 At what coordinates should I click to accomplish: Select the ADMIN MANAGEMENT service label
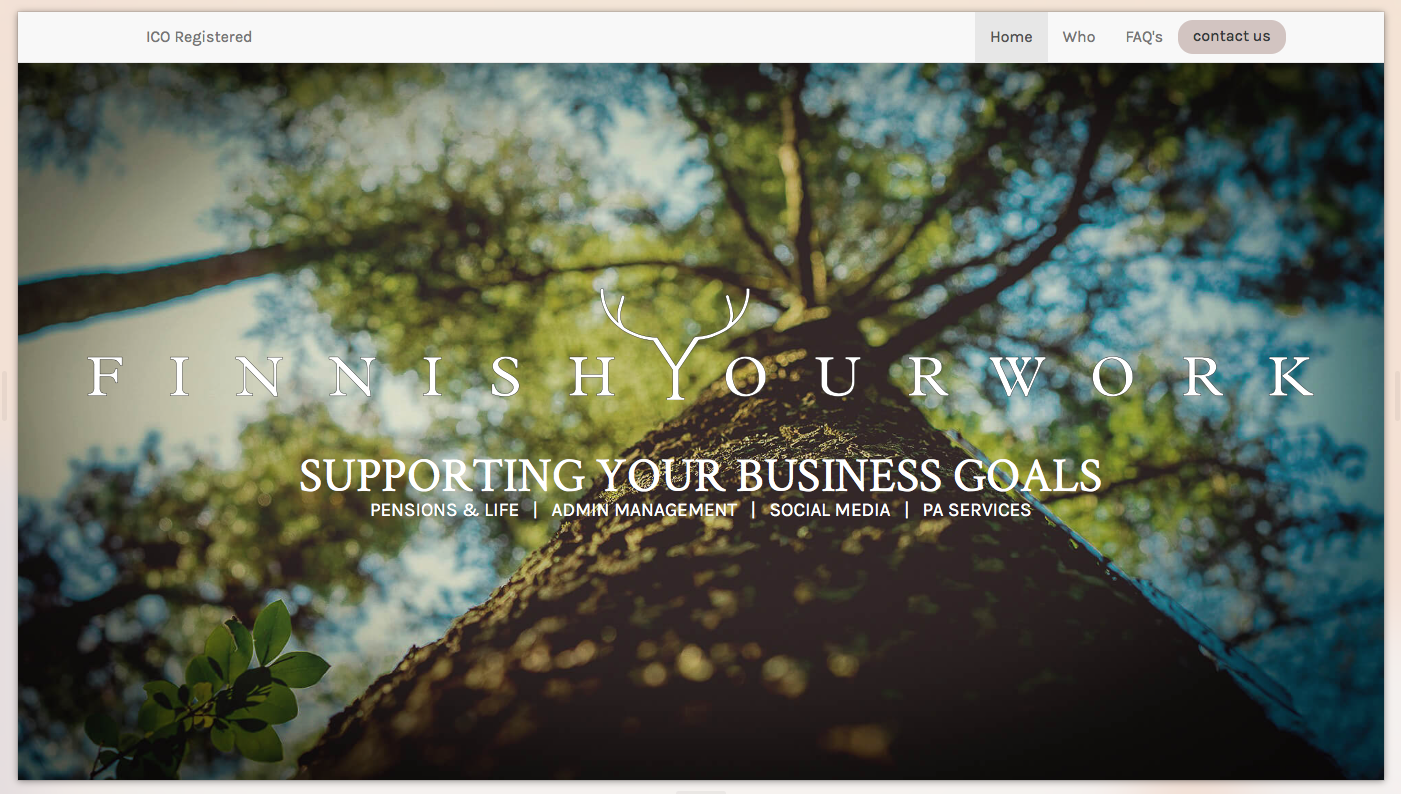click(x=644, y=510)
